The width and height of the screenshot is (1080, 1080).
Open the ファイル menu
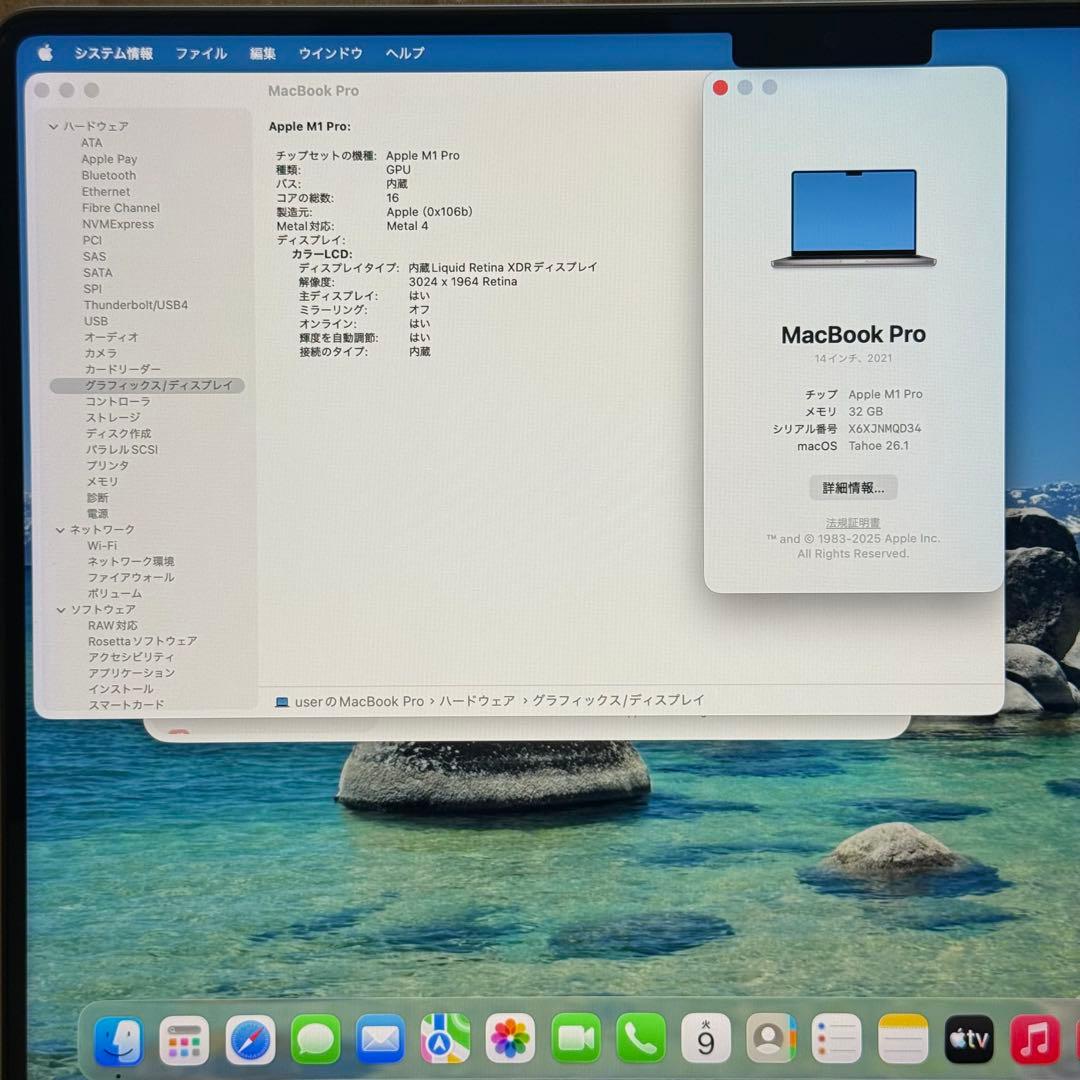point(201,53)
